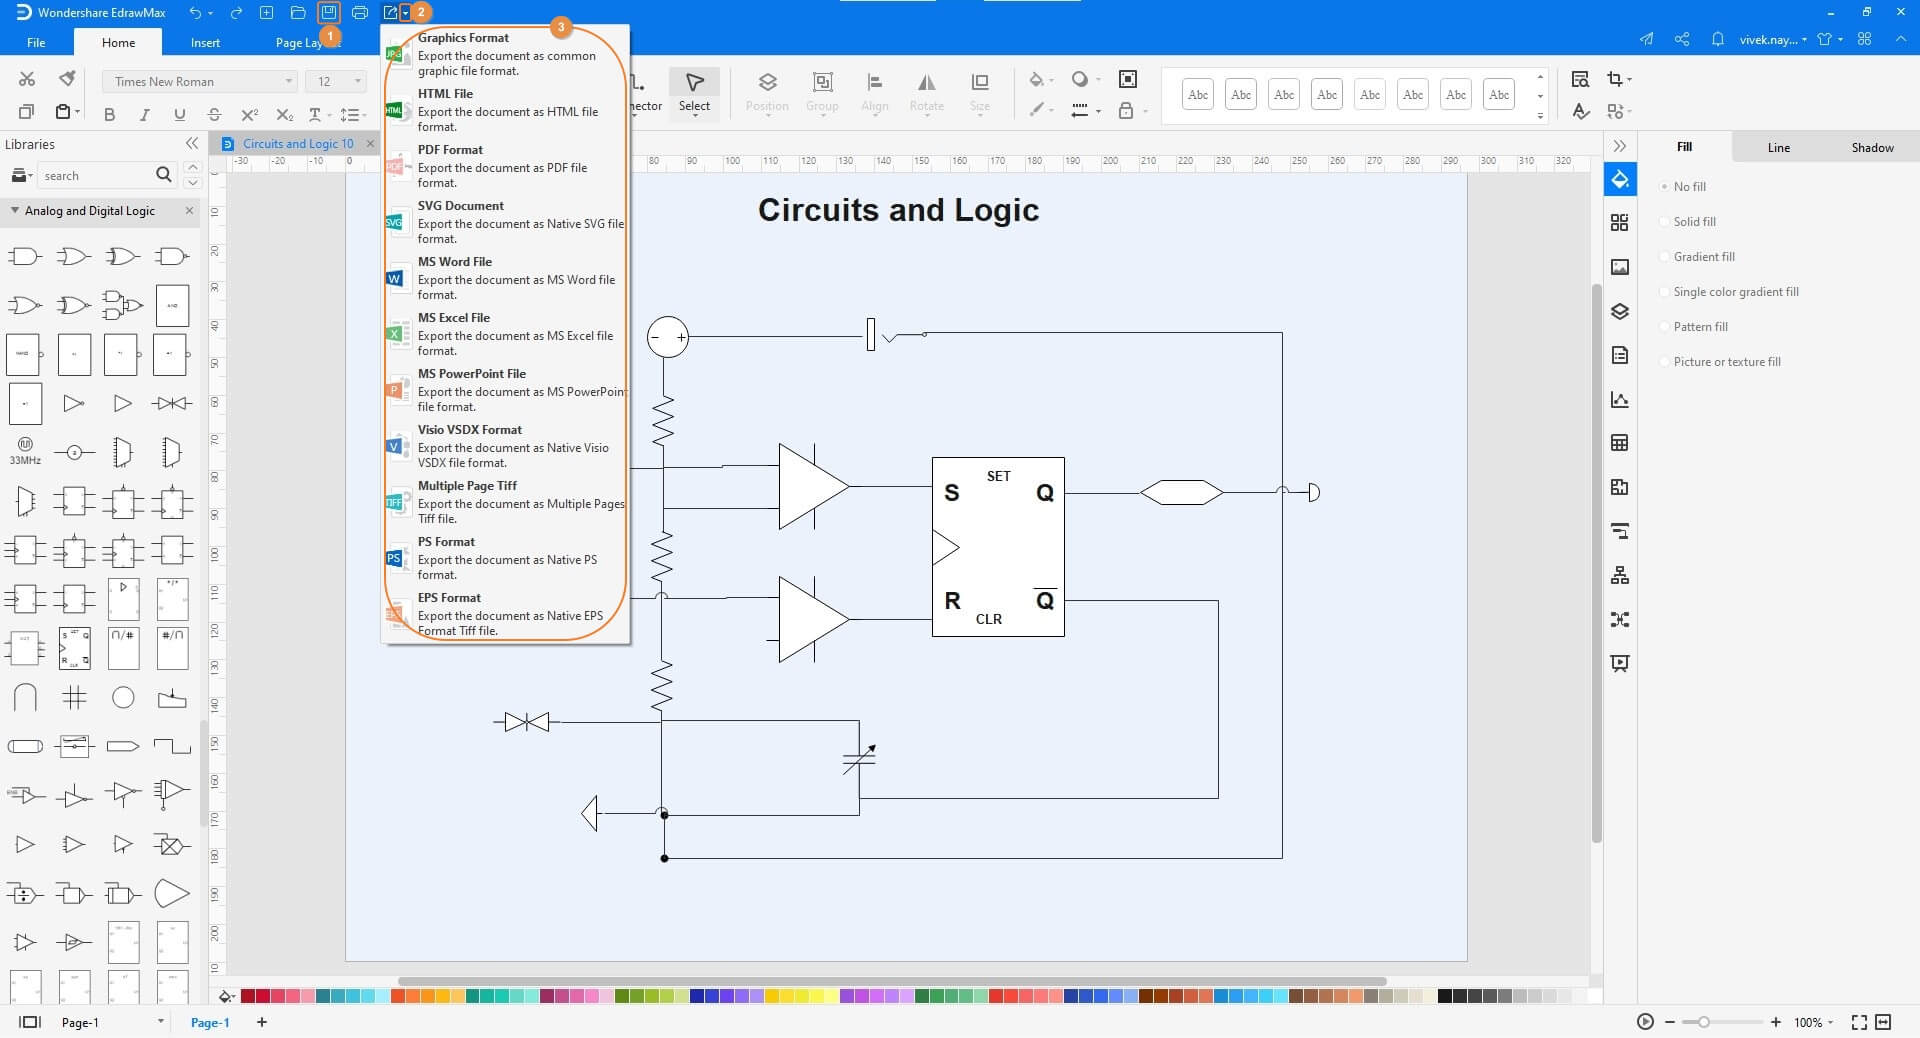Open the Layers panel icon on the right

point(1620,311)
